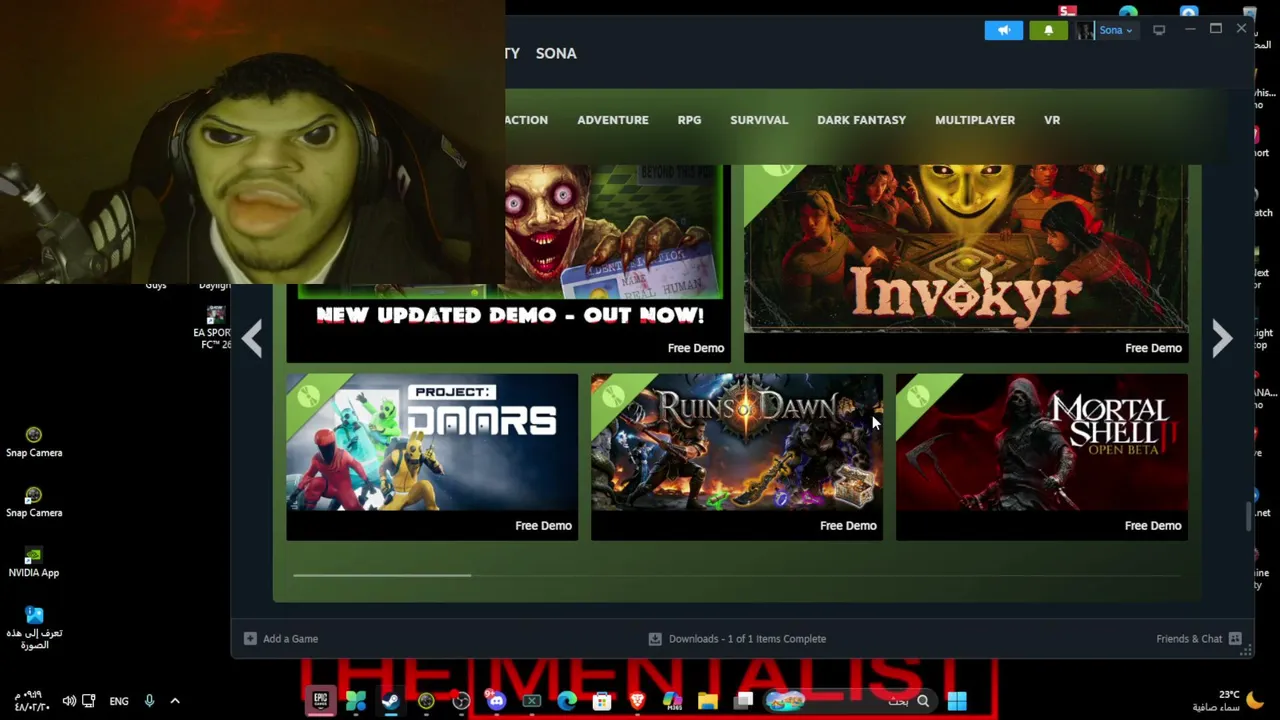Open Discord from the taskbar

pos(496,701)
